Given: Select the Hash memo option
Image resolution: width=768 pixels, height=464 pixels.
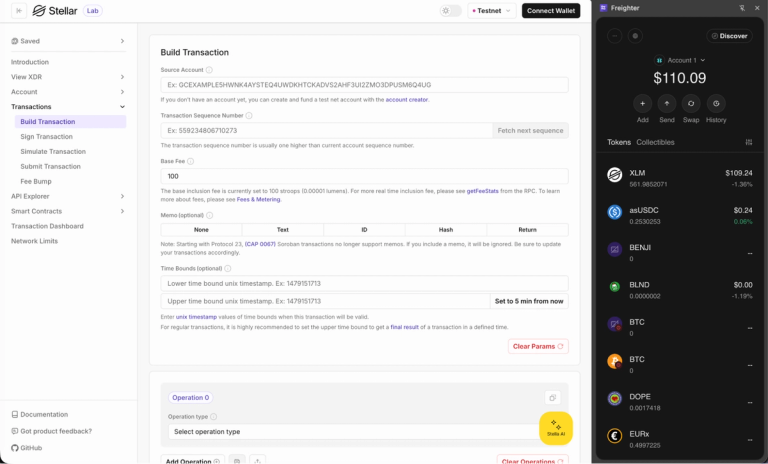Looking at the screenshot, I should [x=446, y=230].
